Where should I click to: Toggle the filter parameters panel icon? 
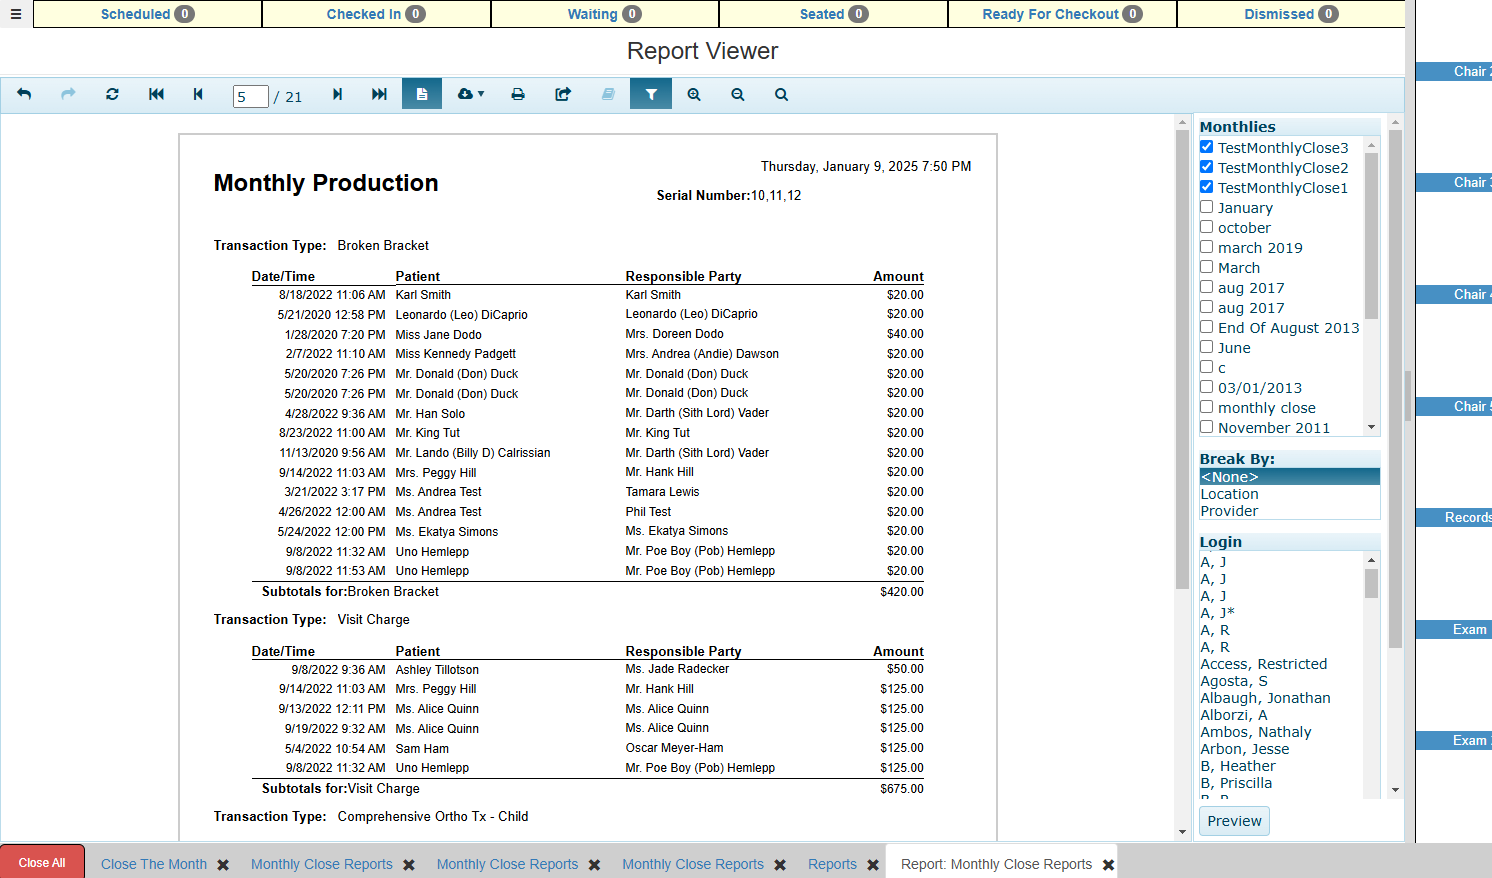pyautogui.click(x=651, y=94)
